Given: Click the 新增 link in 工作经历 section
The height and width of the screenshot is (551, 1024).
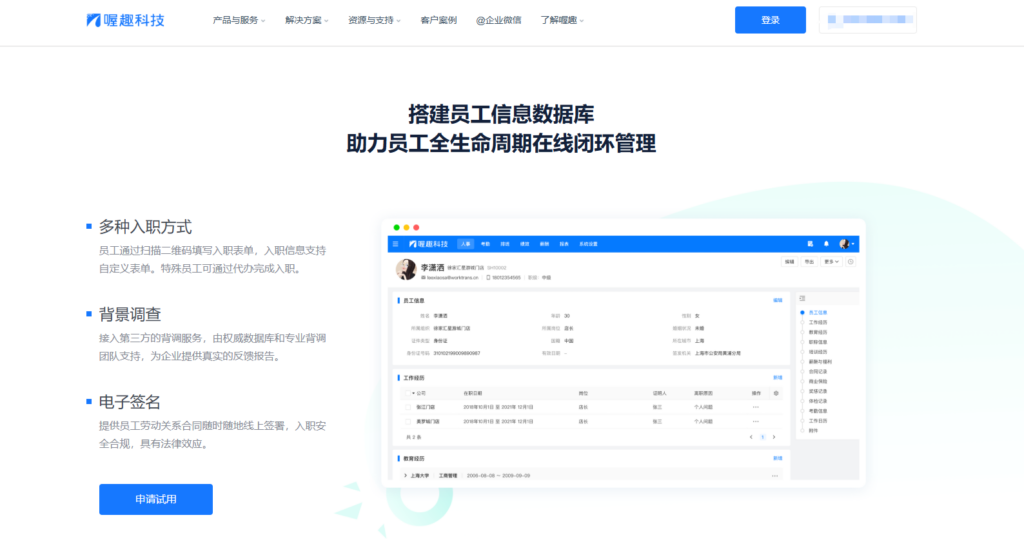Looking at the screenshot, I should coord(778,378).
